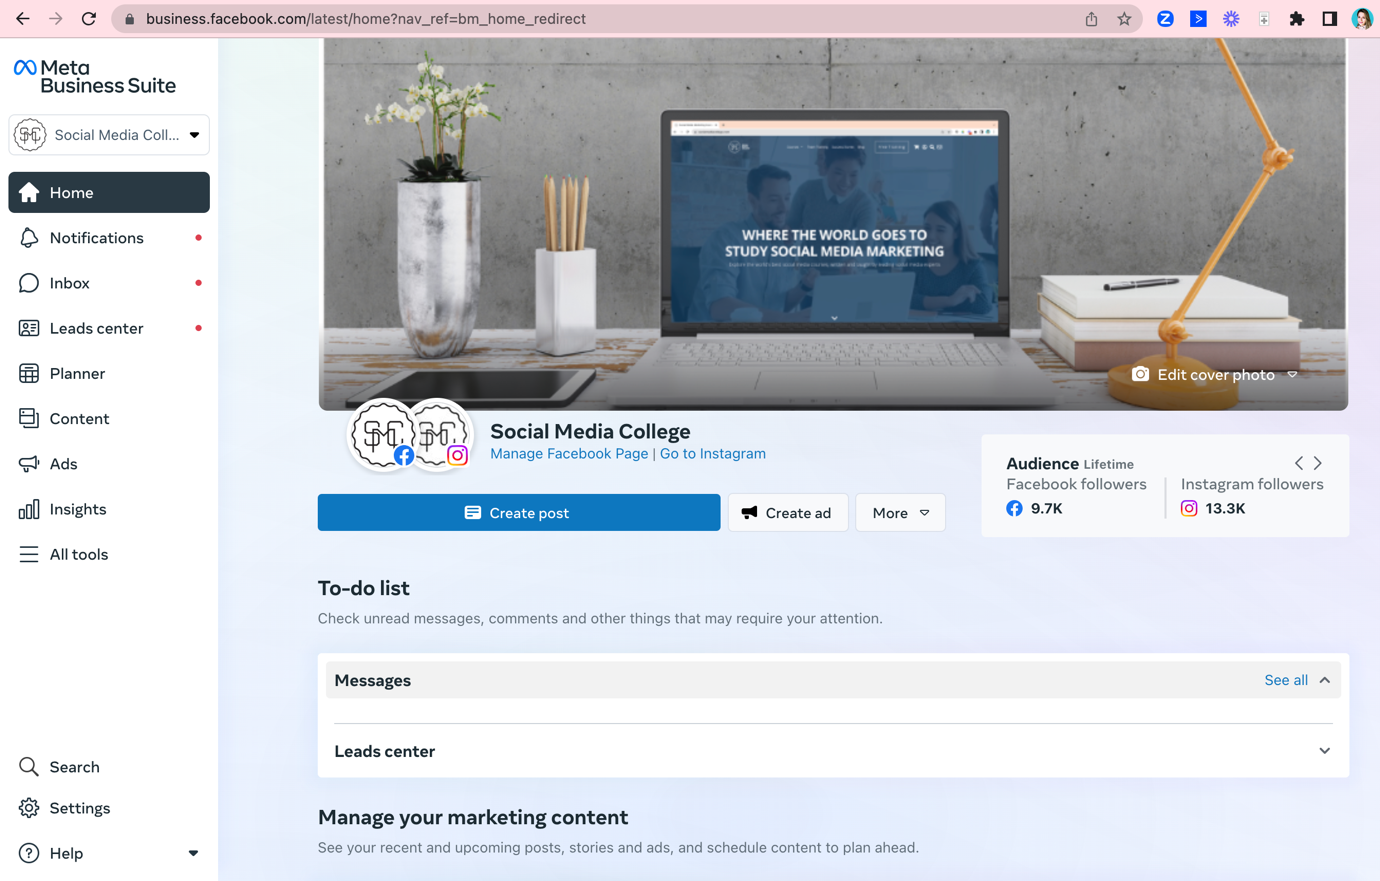Go to previous Audience card
The width and height of the screenshot is (1380, 881).
coord(1299,463)
